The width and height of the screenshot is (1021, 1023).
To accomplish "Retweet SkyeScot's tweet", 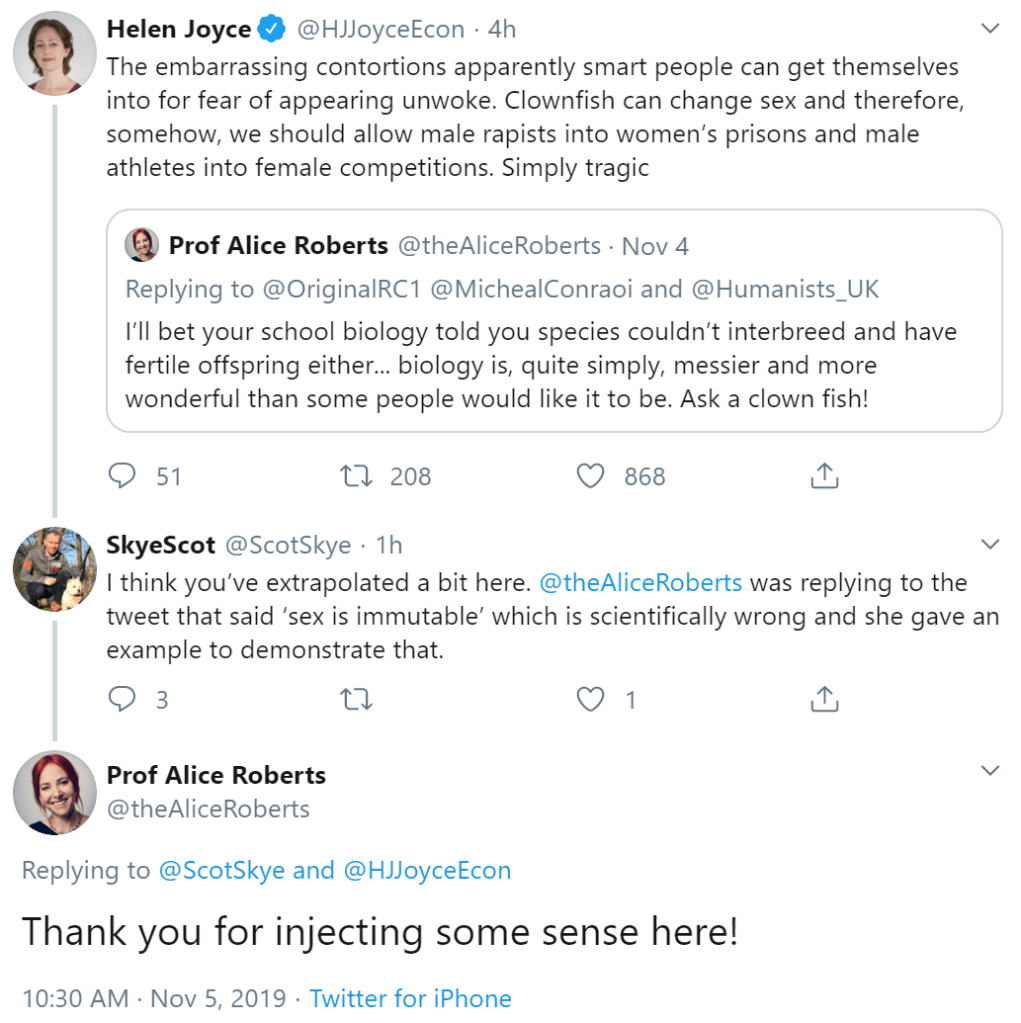I will point(357,699).
